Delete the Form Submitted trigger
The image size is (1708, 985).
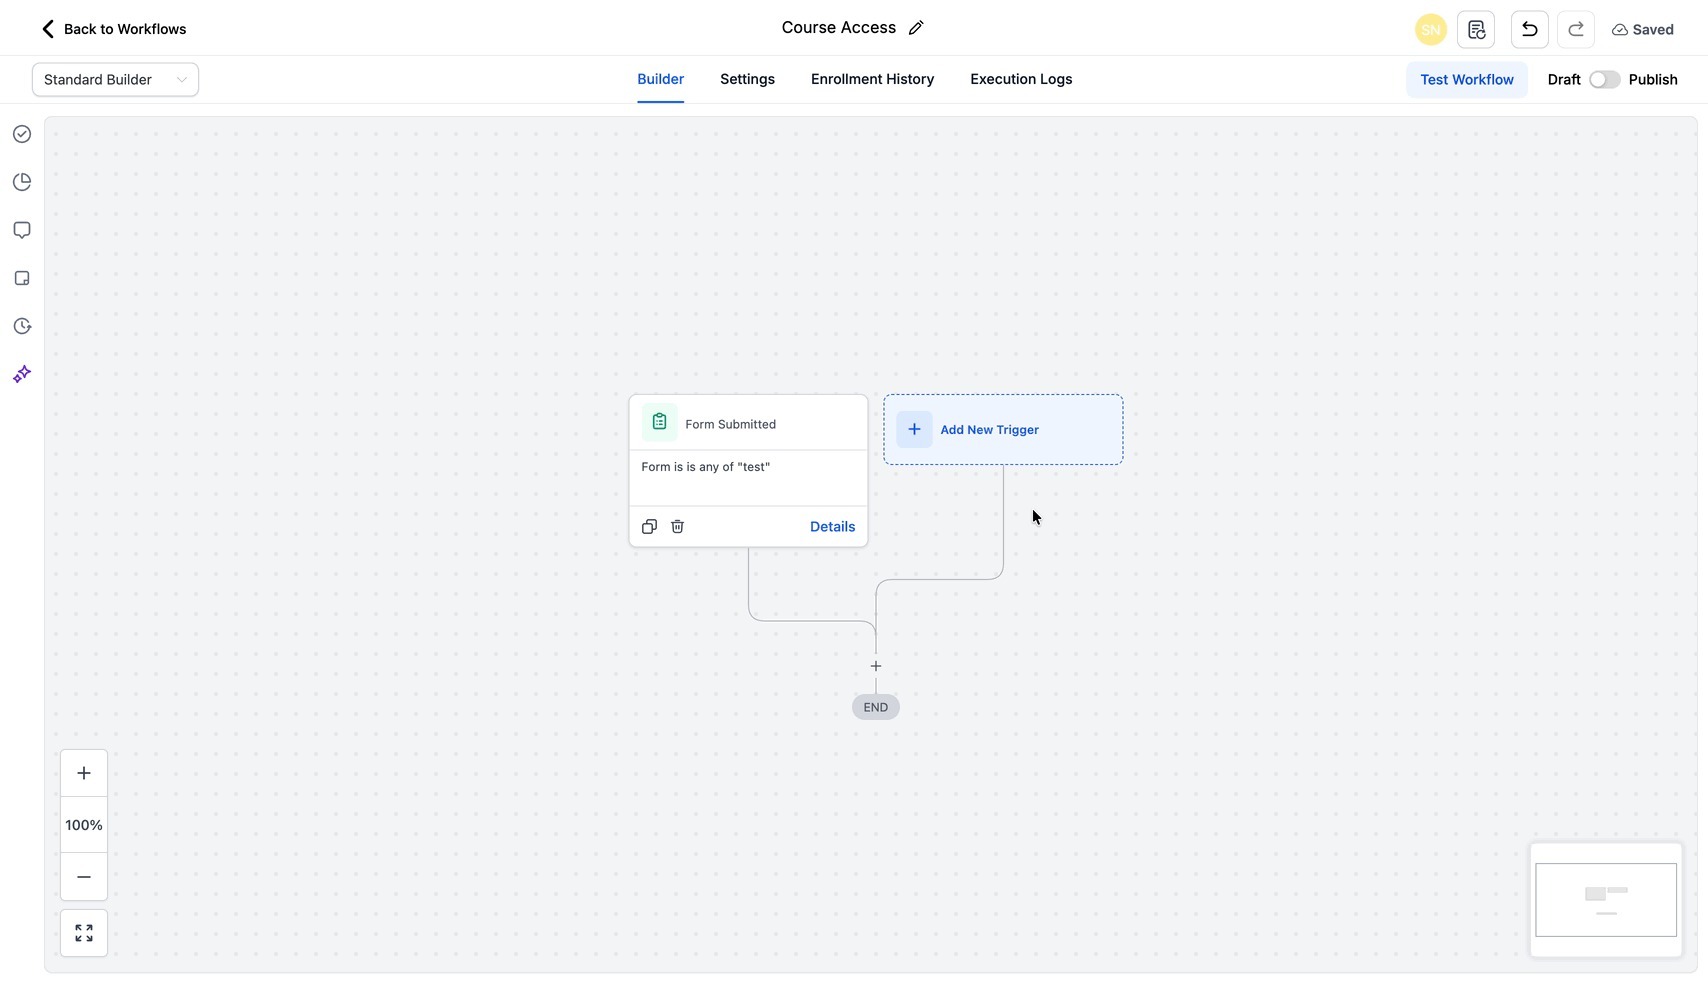click(677, 527)
